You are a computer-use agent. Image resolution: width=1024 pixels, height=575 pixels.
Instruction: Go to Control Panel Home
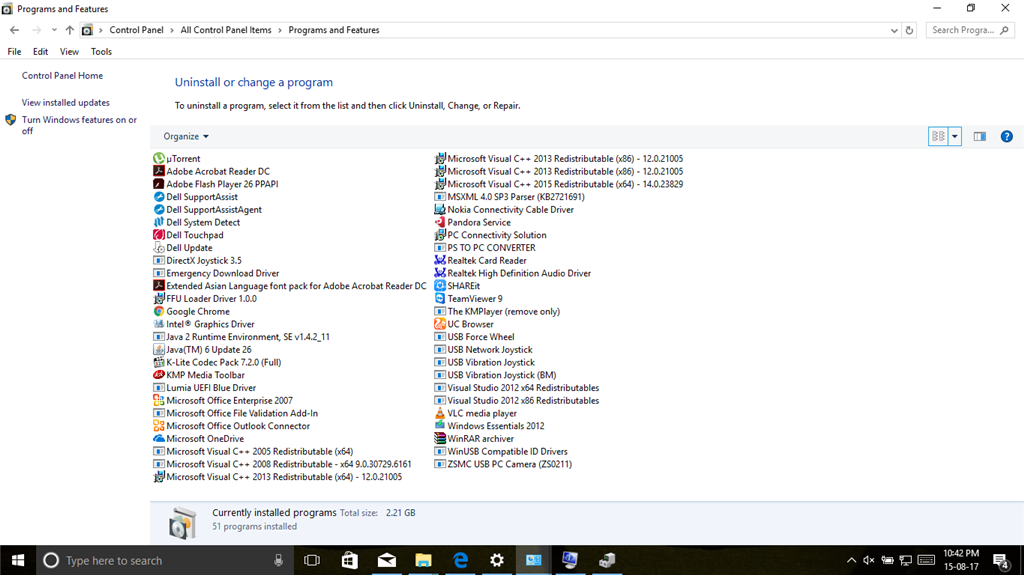63,76
